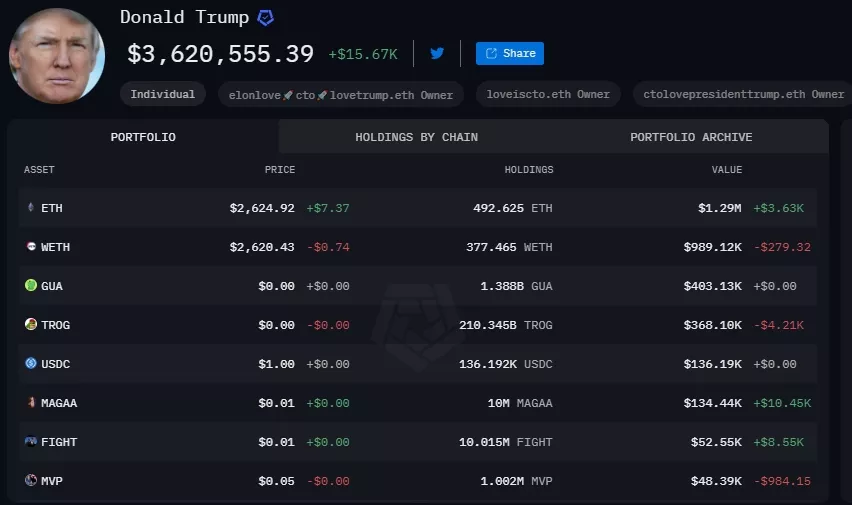852x505 pixels.
Task: Click the Individual tag
Action: tap(163, 94)
